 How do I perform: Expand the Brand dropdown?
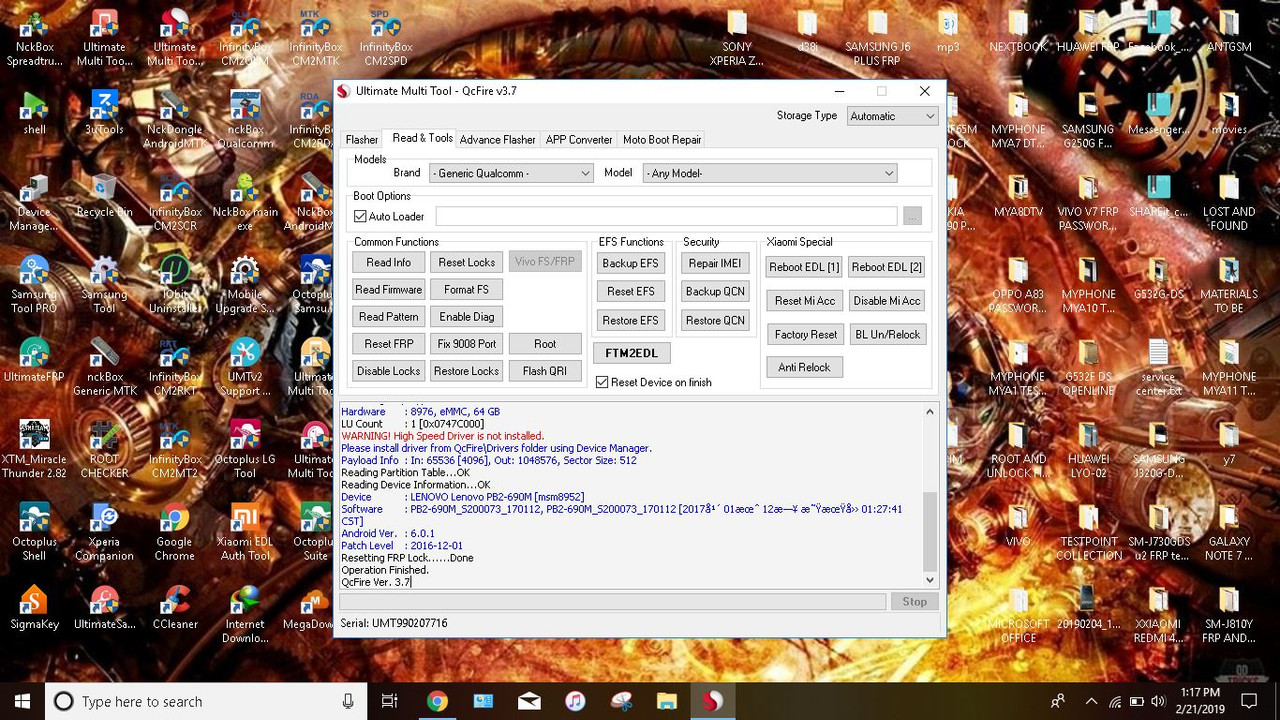click(x=511, y=173)
